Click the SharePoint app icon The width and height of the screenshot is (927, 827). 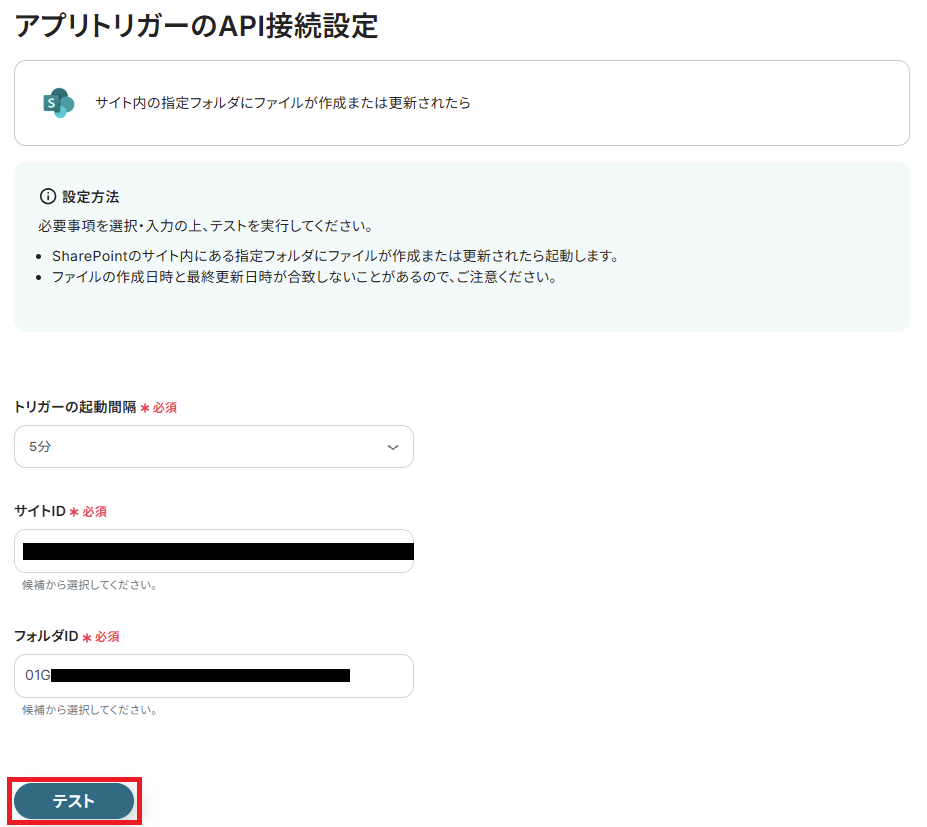[x=59, y=103]
